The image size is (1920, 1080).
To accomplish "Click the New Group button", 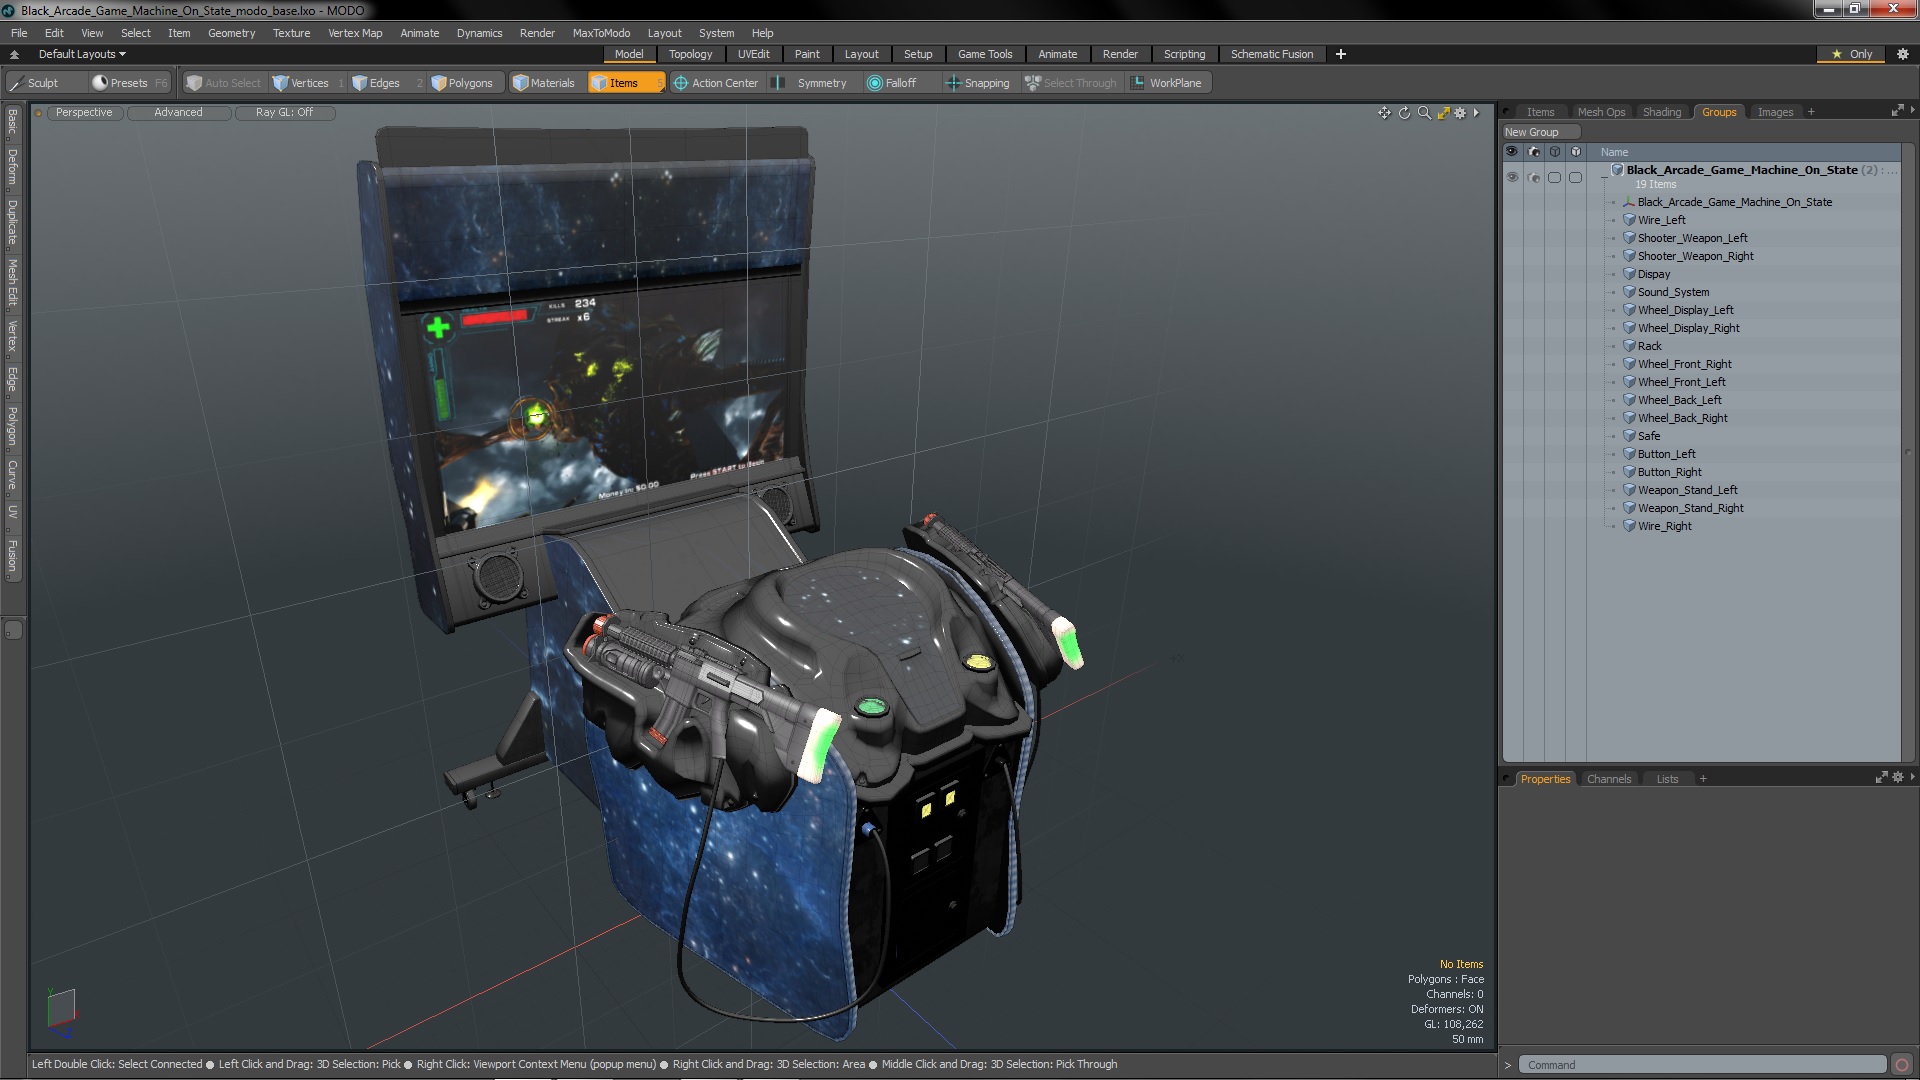I will click(x=1540, y=132).
